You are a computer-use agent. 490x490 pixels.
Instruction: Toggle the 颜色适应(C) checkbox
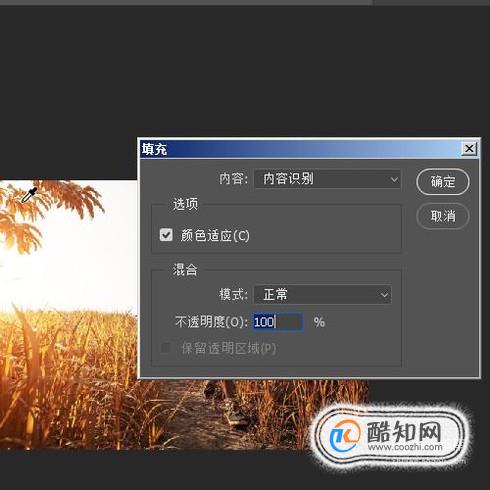[166, 235]
